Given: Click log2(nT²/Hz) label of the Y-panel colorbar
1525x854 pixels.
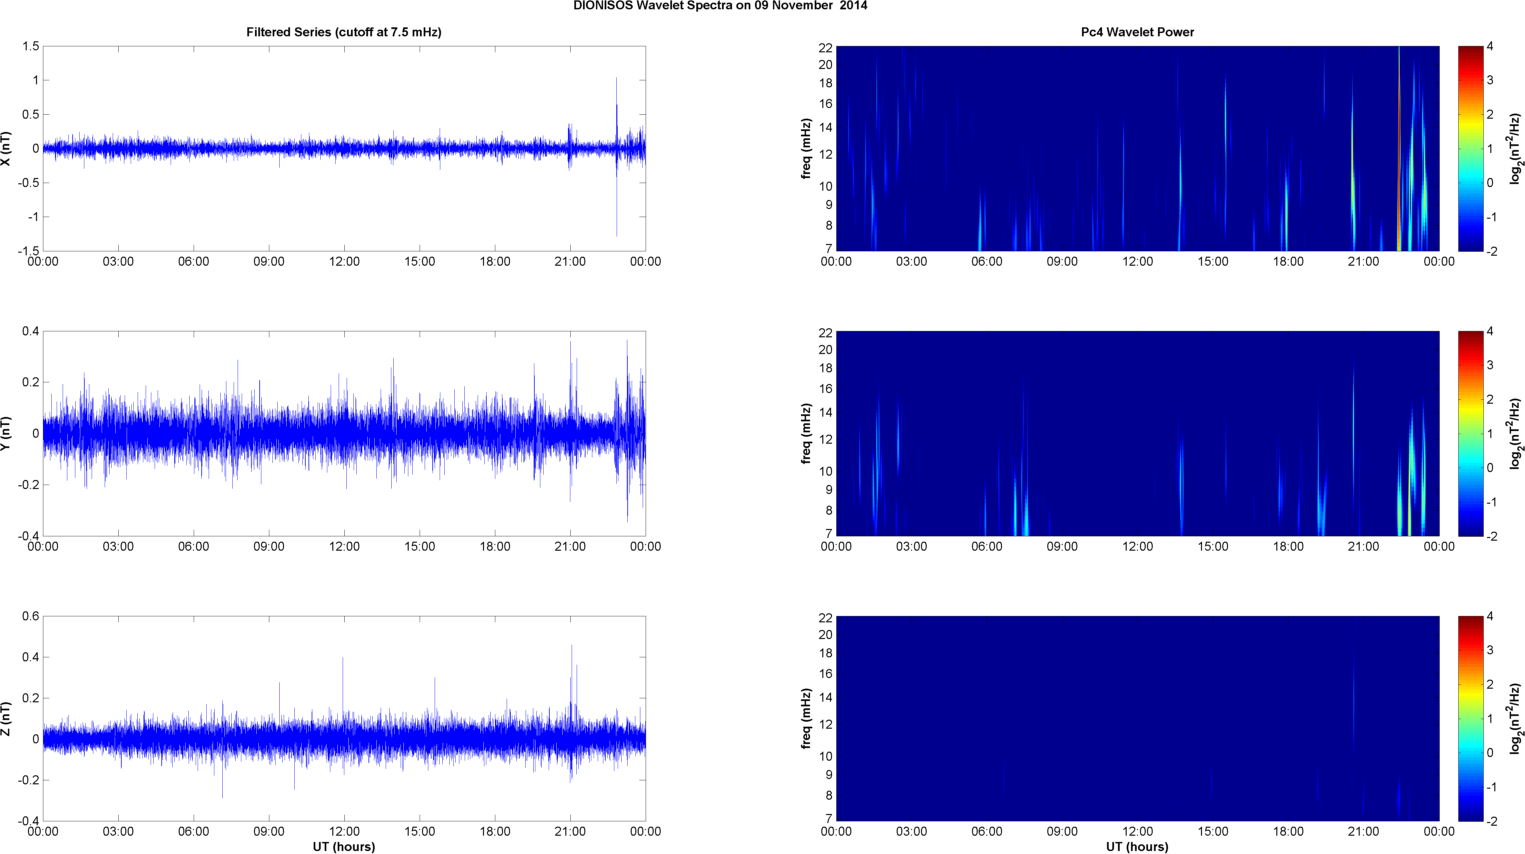Looking at the screenshot, I should tap(1516, 433).
